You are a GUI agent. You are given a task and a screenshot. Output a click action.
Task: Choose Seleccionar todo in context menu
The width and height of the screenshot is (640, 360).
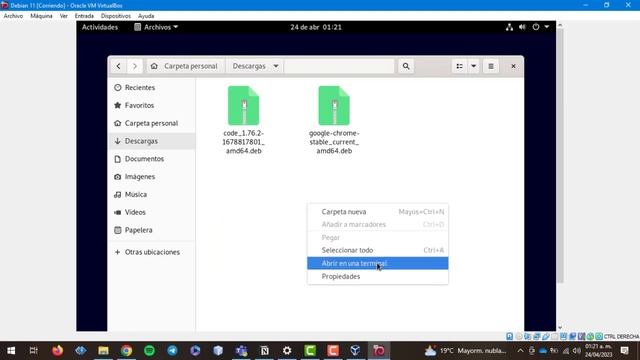coord(378,250)
